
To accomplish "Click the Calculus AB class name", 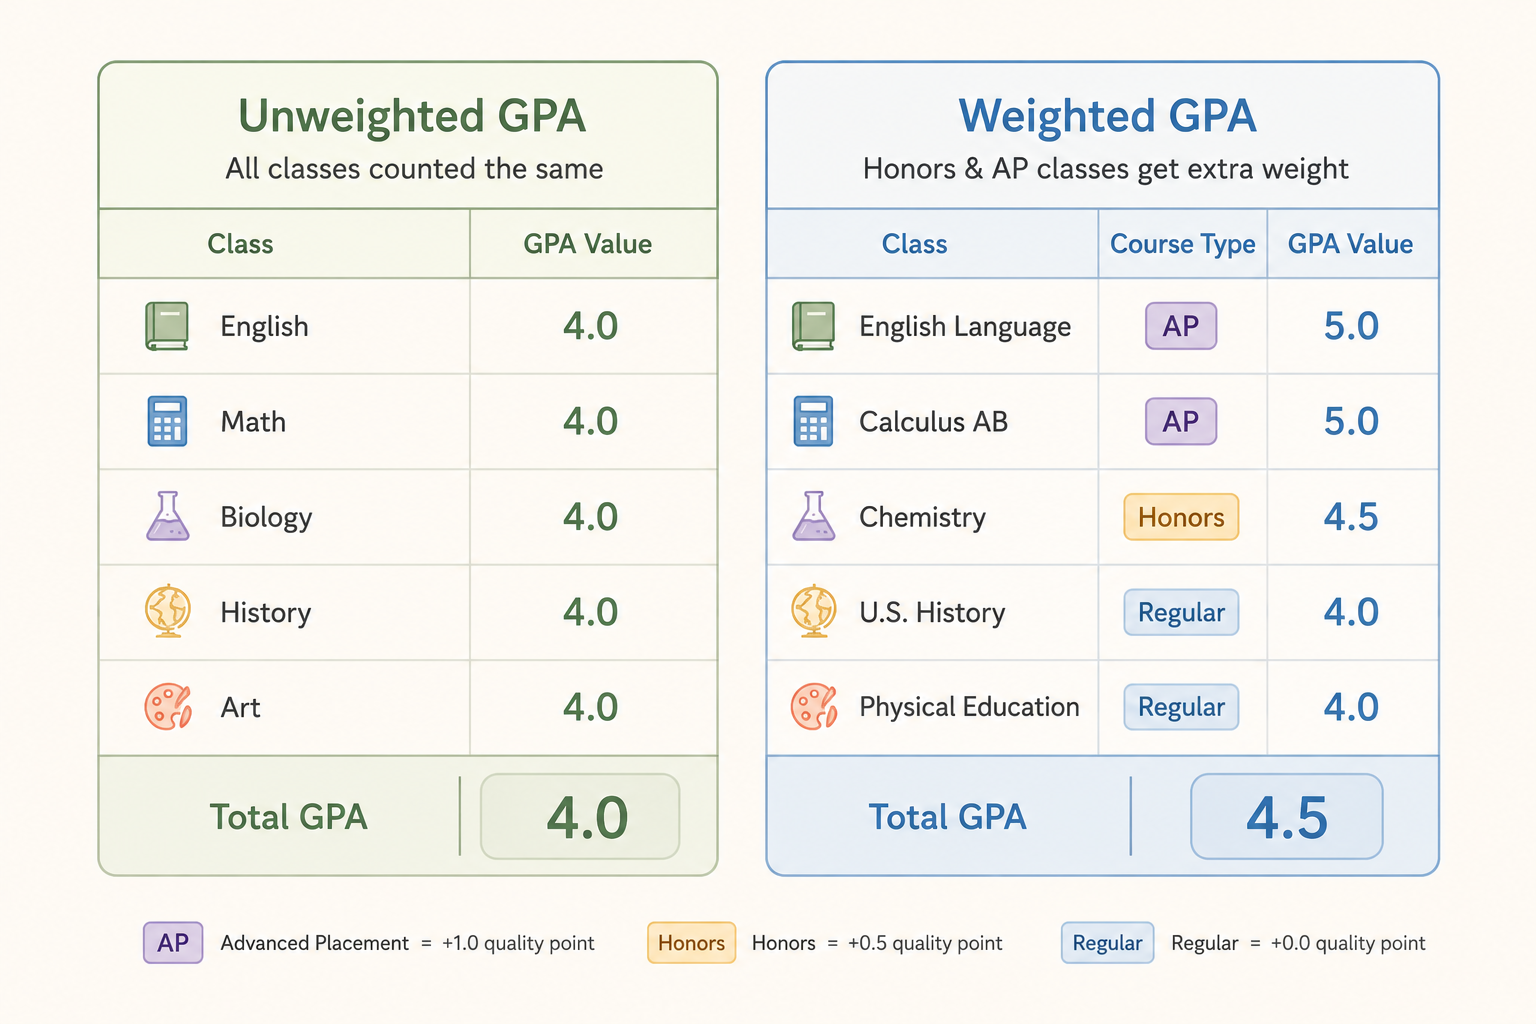I will (933, 422).
